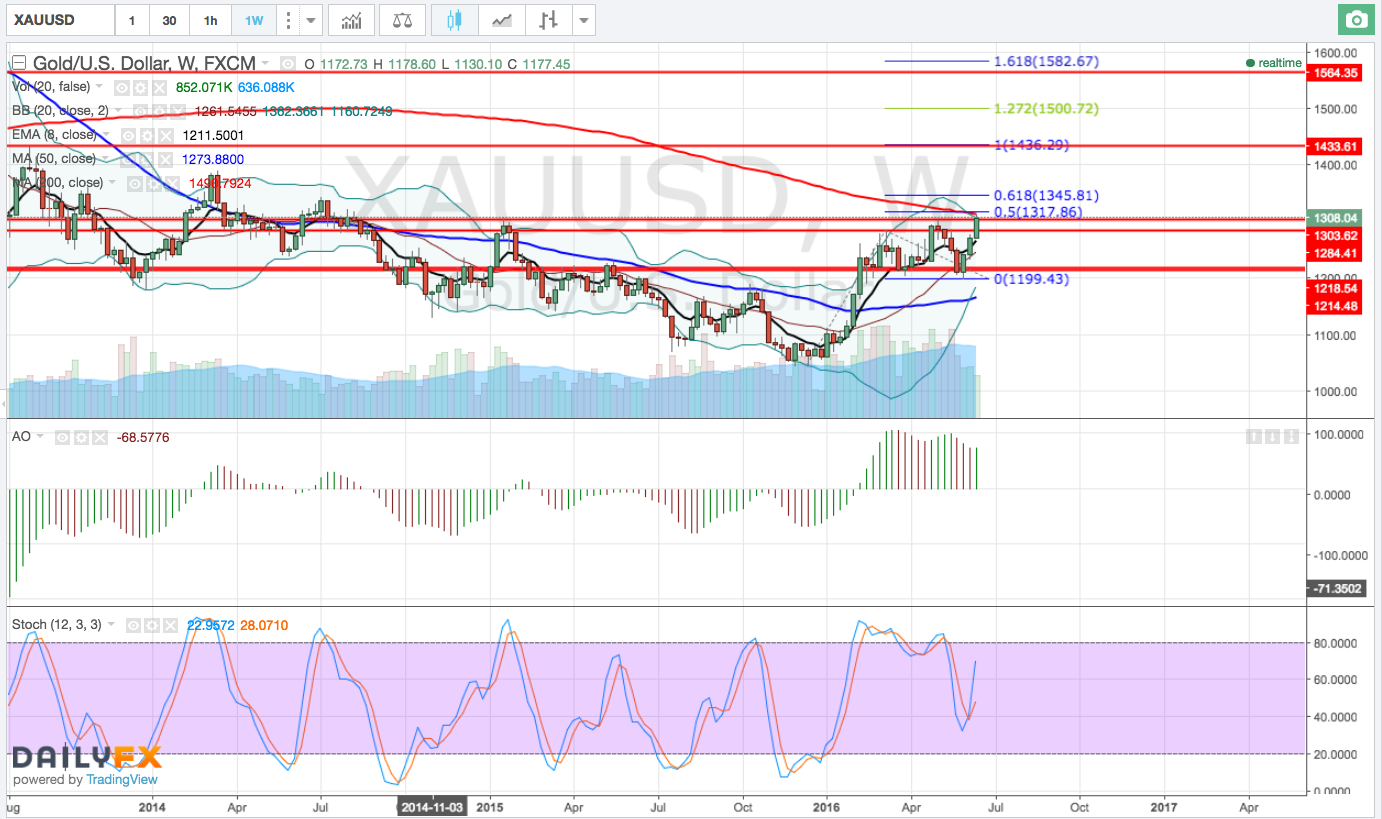Open the chart style dropdown arrow

(x=585, y=20)
